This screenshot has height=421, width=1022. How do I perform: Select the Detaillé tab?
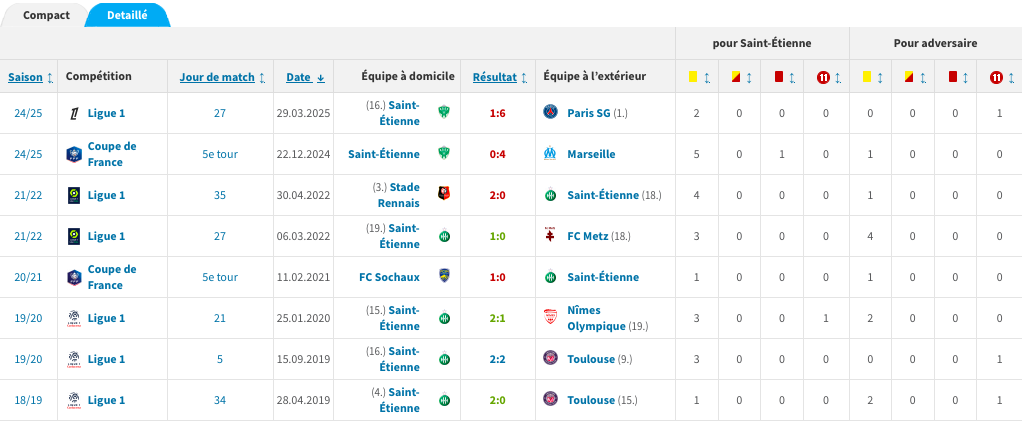127,16
